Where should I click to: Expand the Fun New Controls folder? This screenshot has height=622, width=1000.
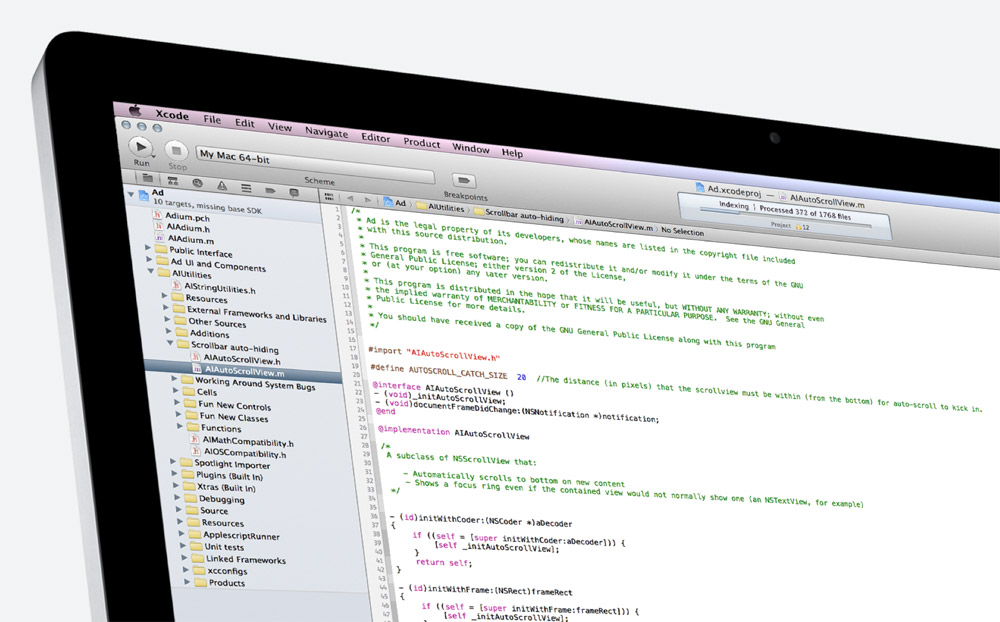click(179, 404)
